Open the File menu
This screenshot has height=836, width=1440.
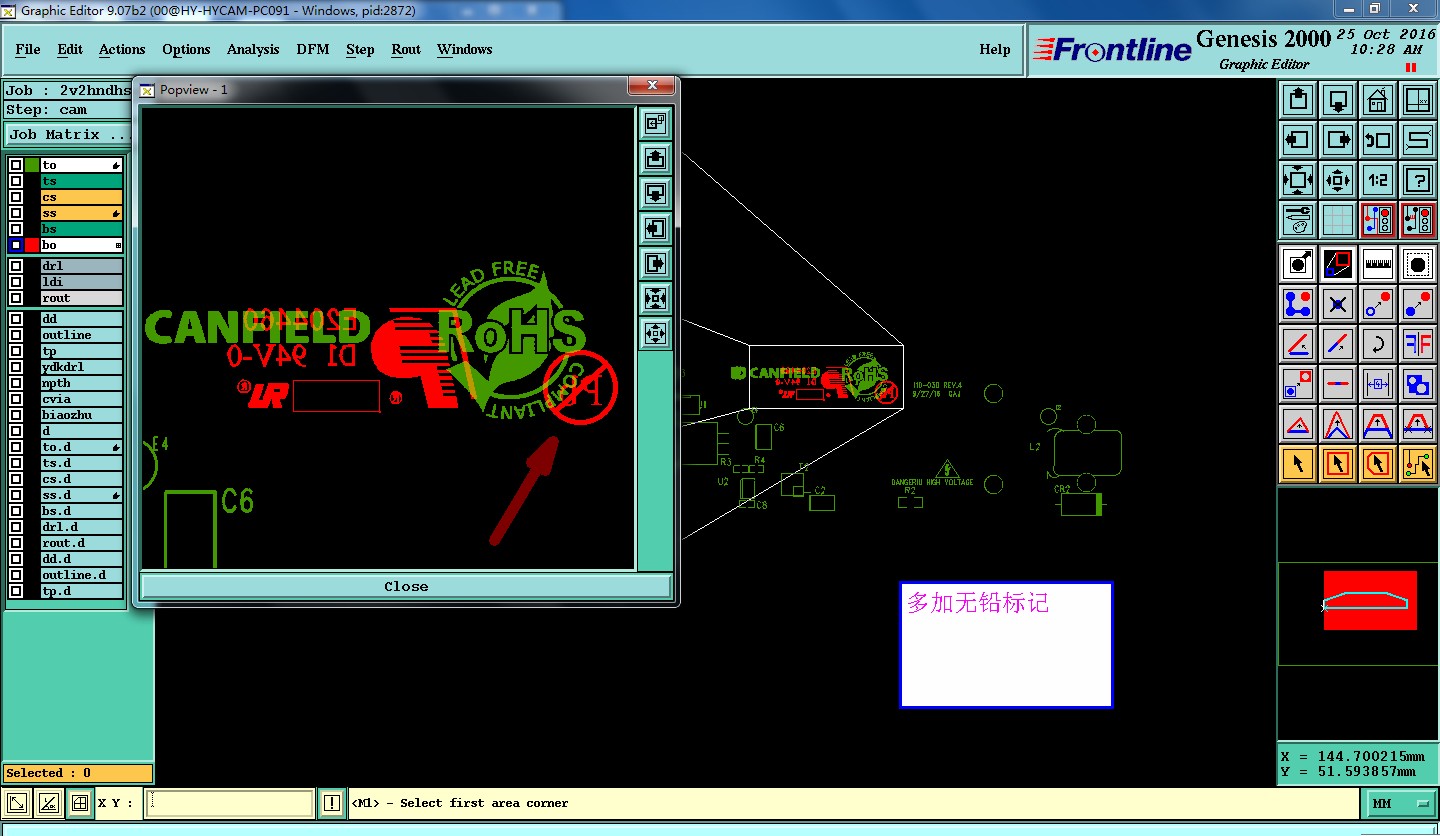click(28, 49)
